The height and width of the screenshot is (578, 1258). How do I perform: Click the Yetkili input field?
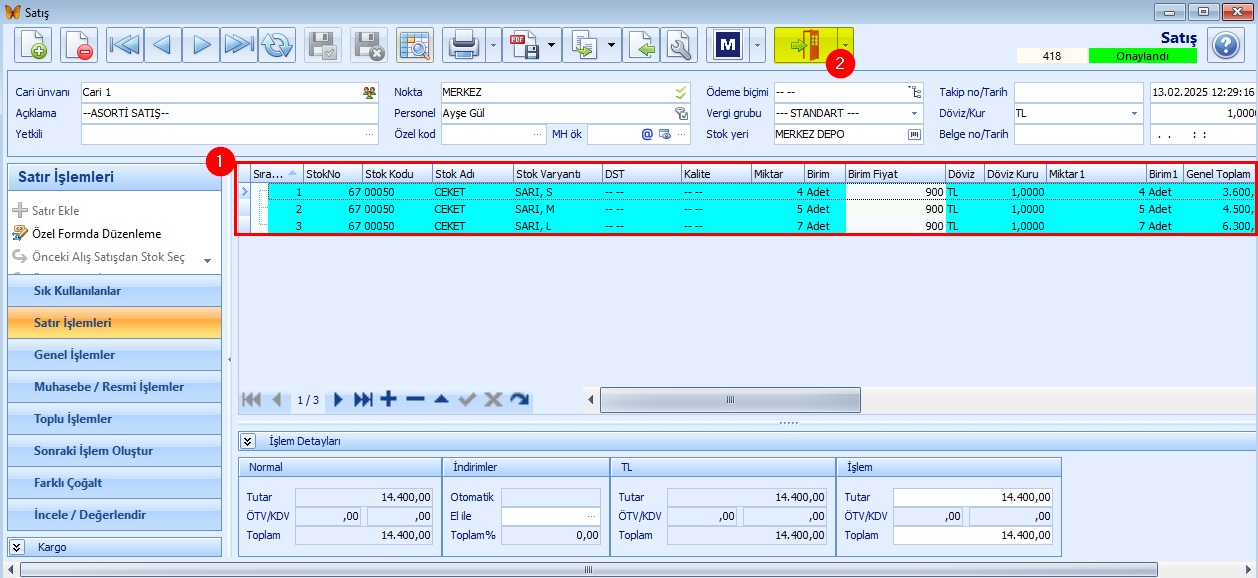[230, 133]
